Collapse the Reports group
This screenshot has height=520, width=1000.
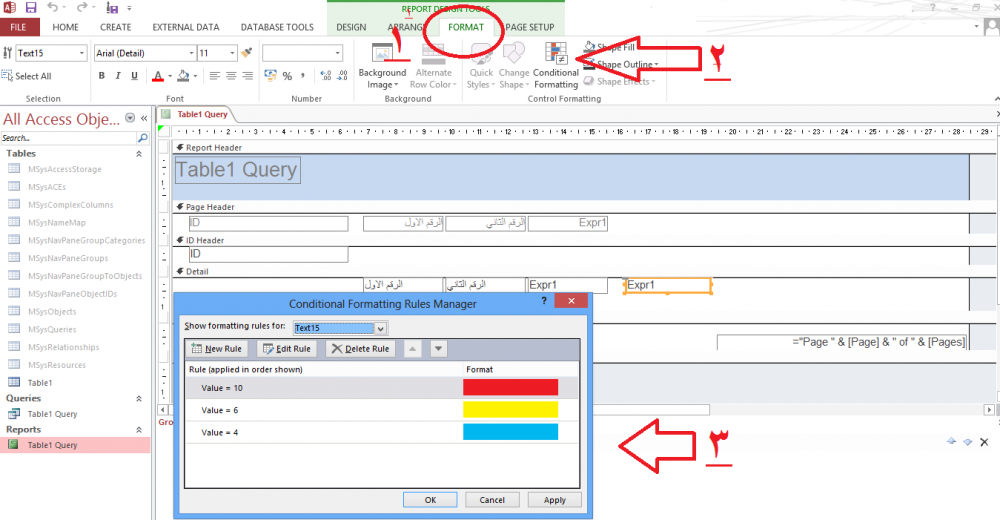click(x=138, y=430)
